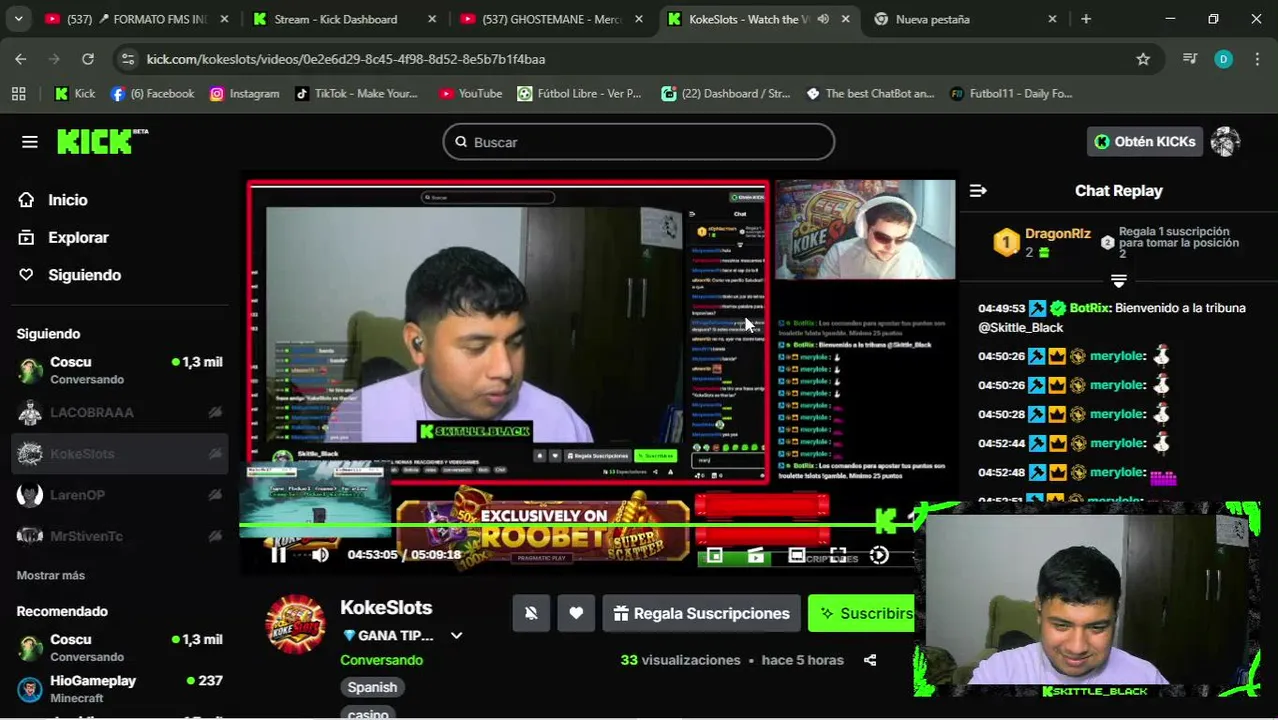The image size is (1278, 720).
Task: View site information icon in address bar
Action: click(x=128, y=59)
